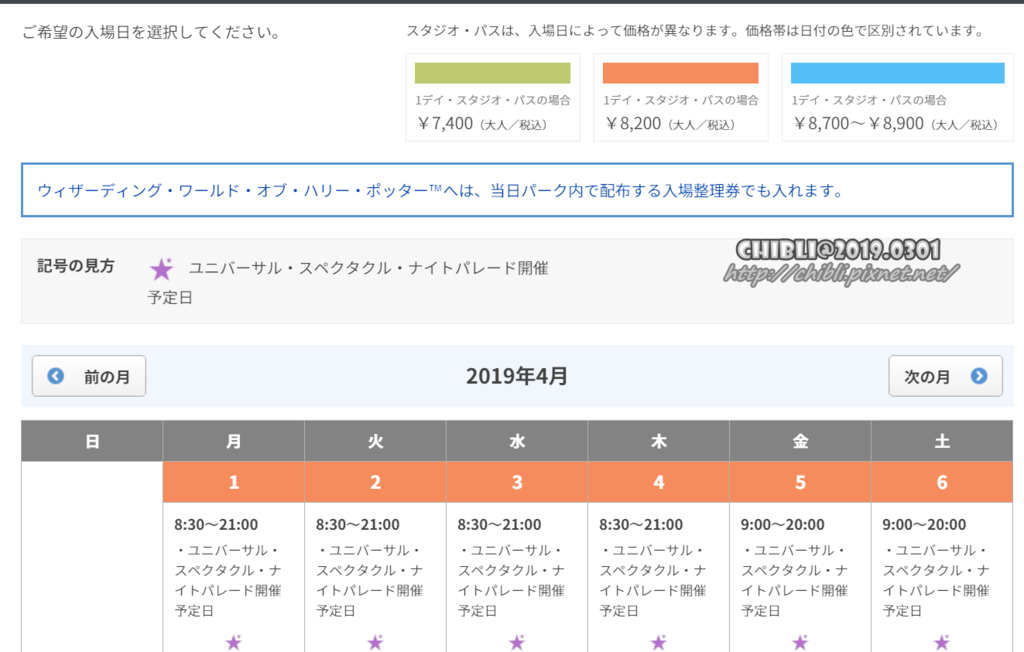
Task: Click the 2019年4月 month title
Action: coord(517,376)
